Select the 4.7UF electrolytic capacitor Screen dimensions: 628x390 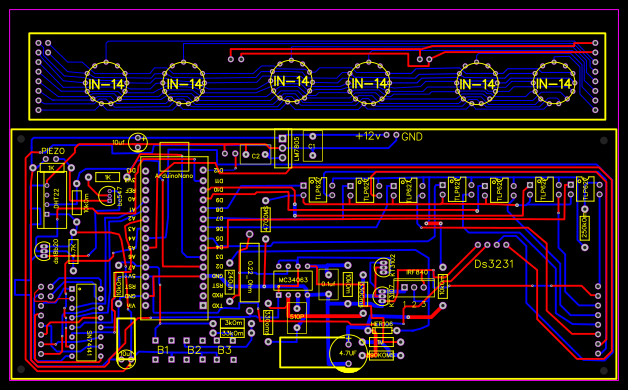[348, 353]
